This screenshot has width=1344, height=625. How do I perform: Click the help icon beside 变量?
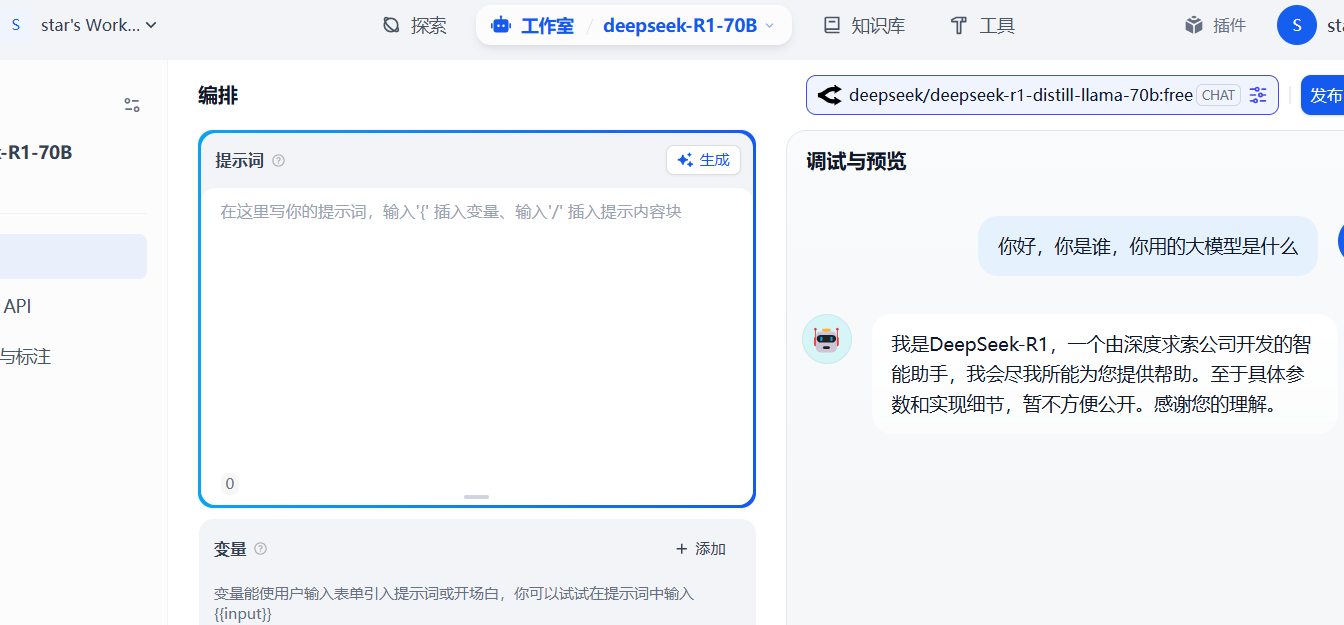(x=261, y=549)
